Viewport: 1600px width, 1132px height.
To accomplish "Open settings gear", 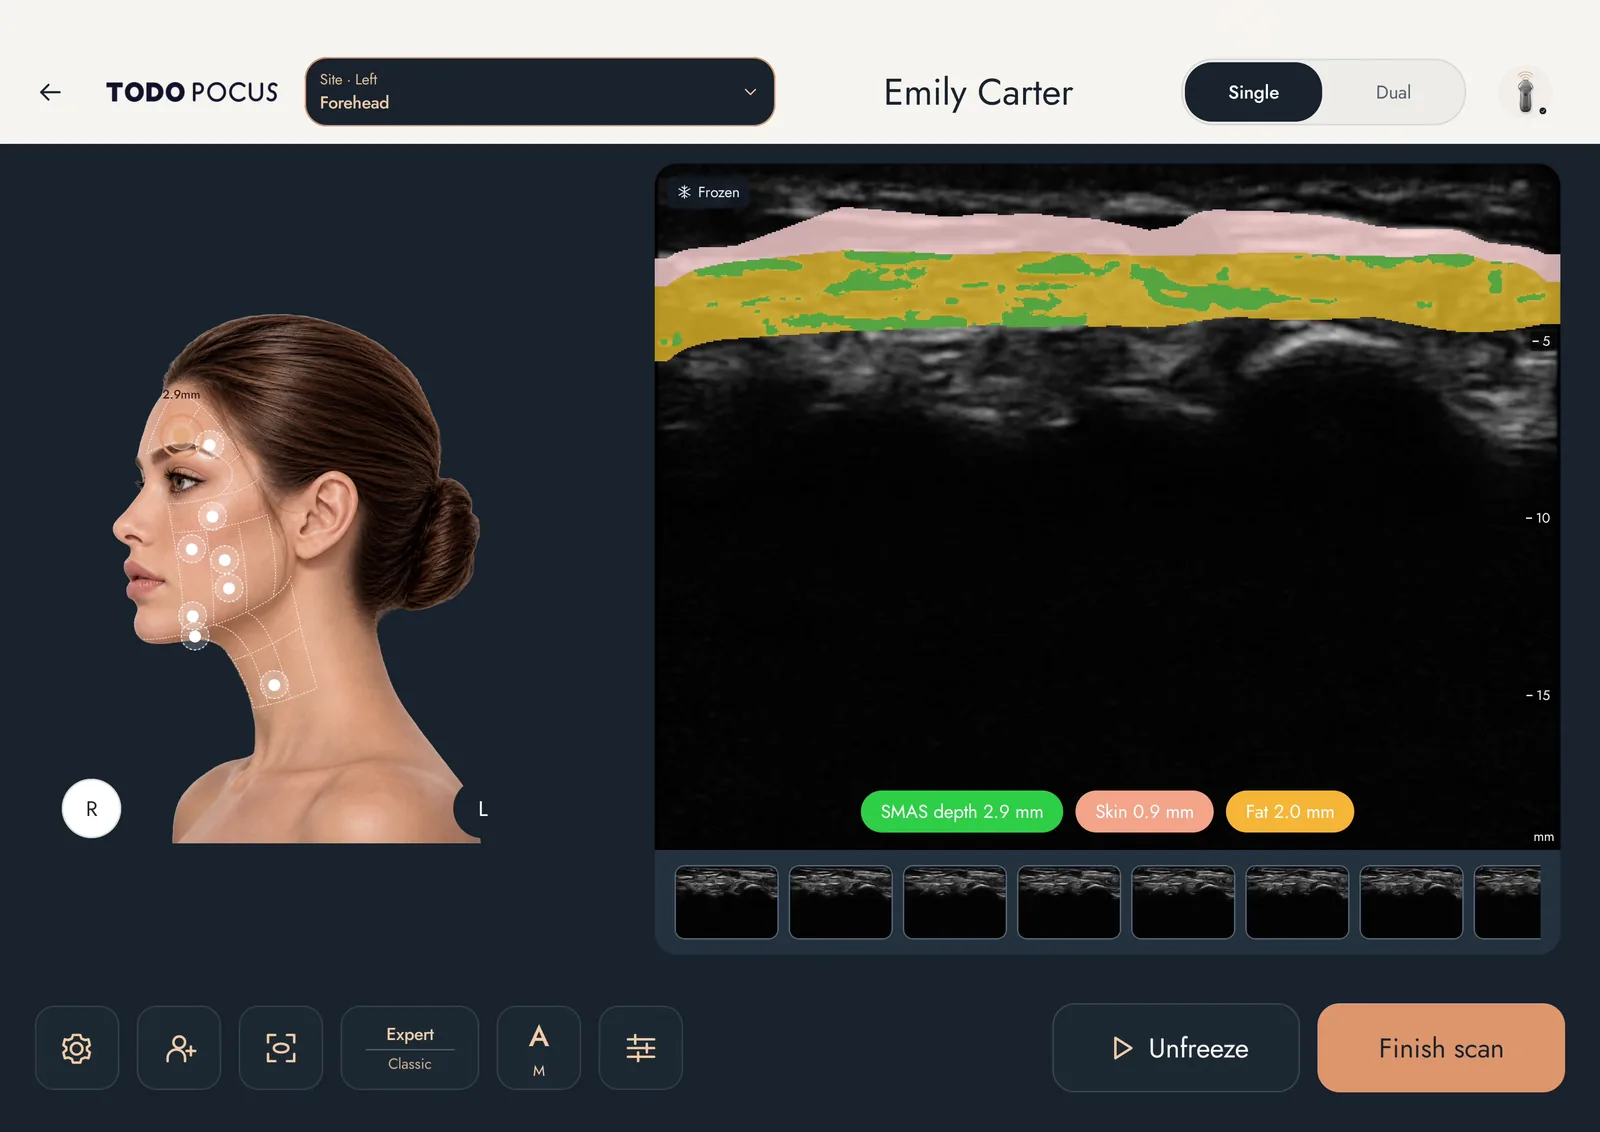I will coord(77,1048).
